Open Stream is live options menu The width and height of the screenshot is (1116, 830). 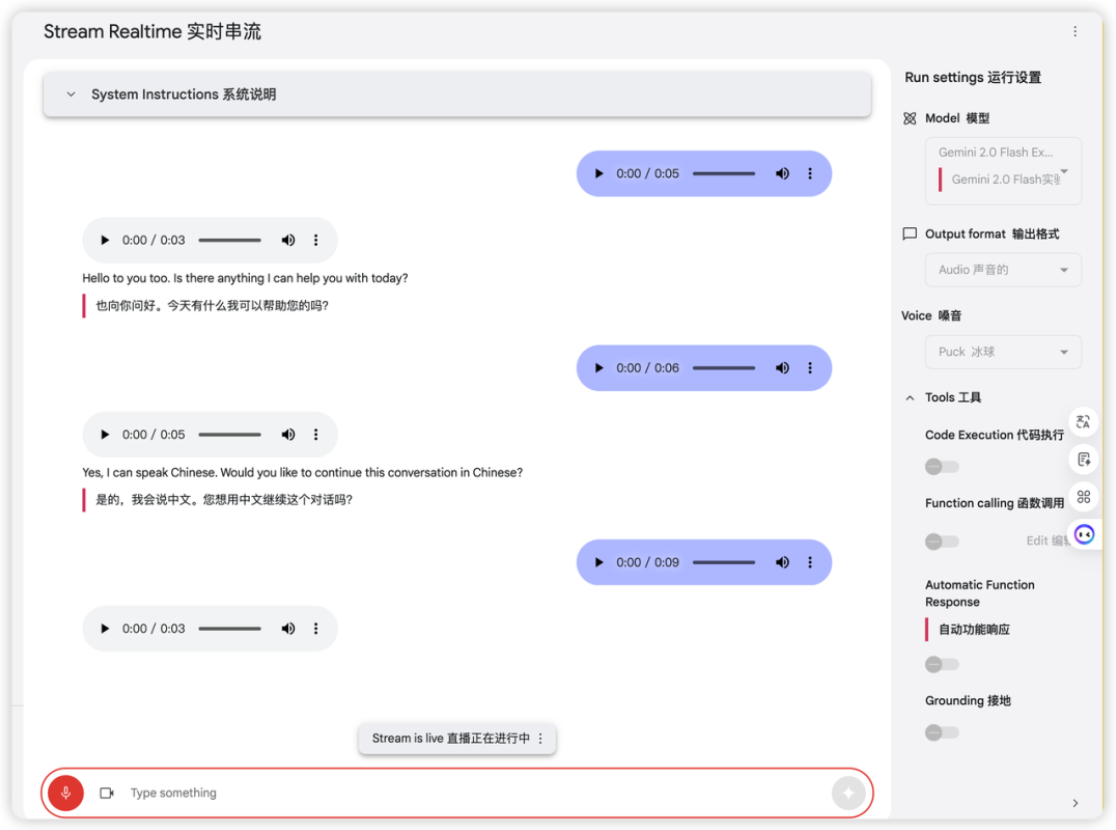(x=541, y=739)
